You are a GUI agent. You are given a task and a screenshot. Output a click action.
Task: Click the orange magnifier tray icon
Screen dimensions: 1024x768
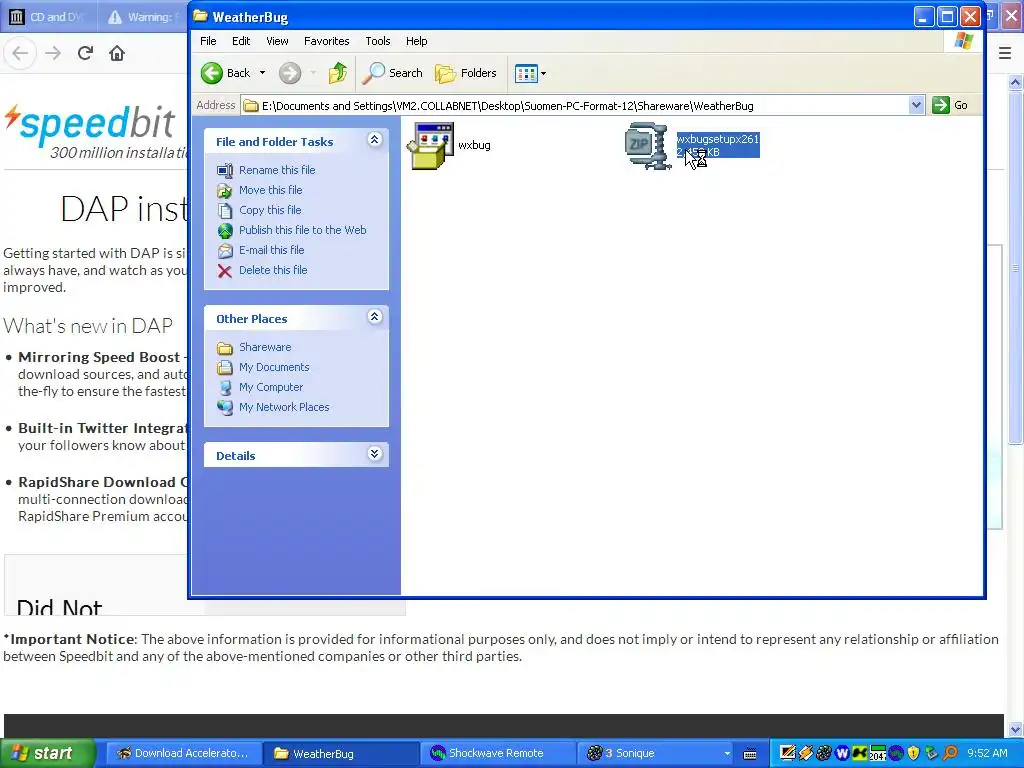point(950,753)
